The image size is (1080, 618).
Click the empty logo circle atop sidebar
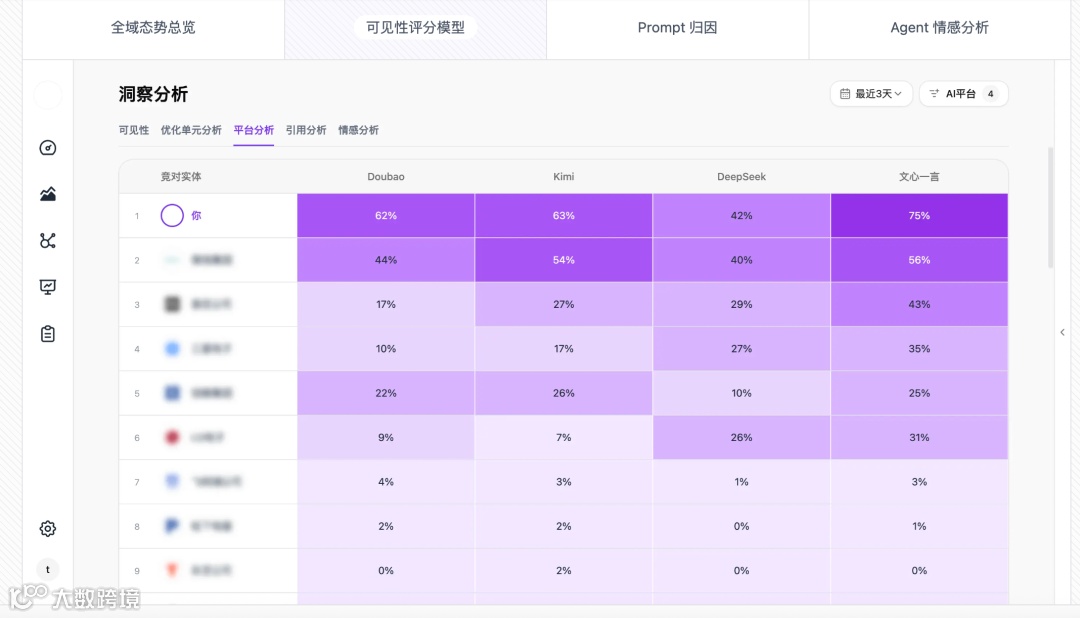[x=48, y=96]
